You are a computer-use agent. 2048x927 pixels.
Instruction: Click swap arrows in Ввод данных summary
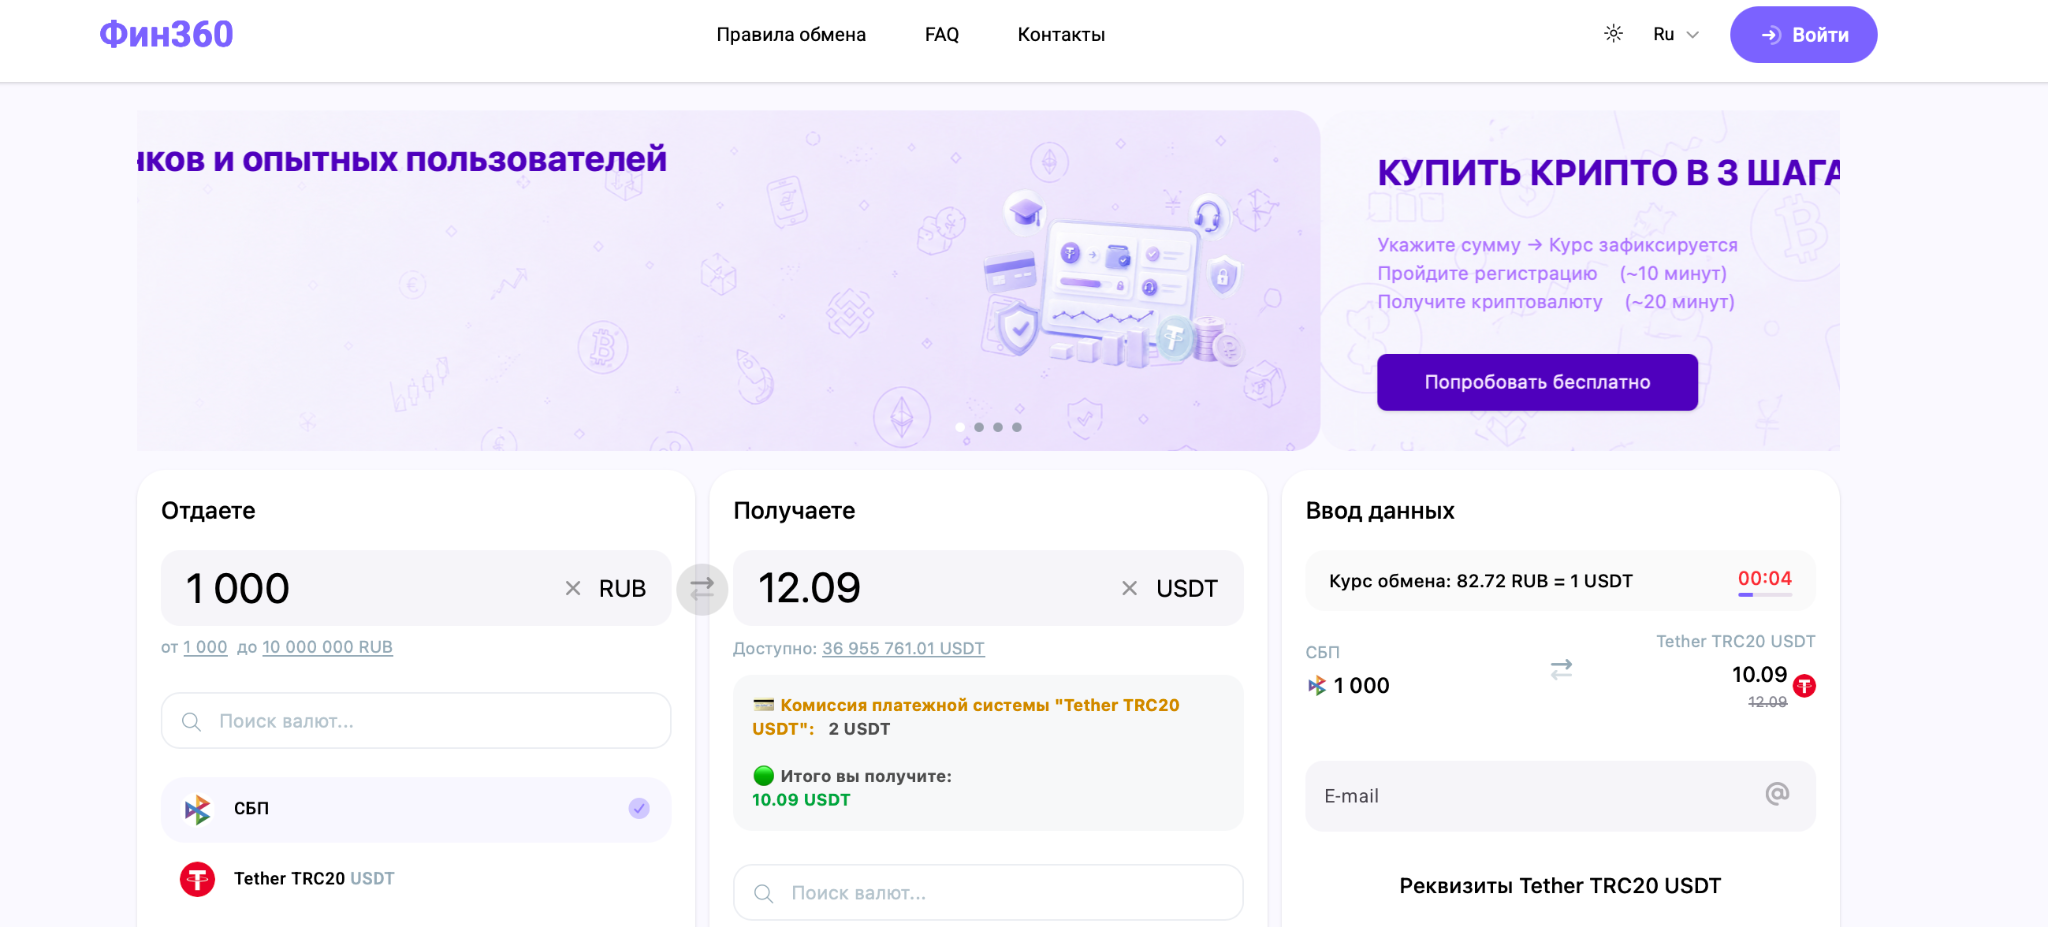[1561, 669]
